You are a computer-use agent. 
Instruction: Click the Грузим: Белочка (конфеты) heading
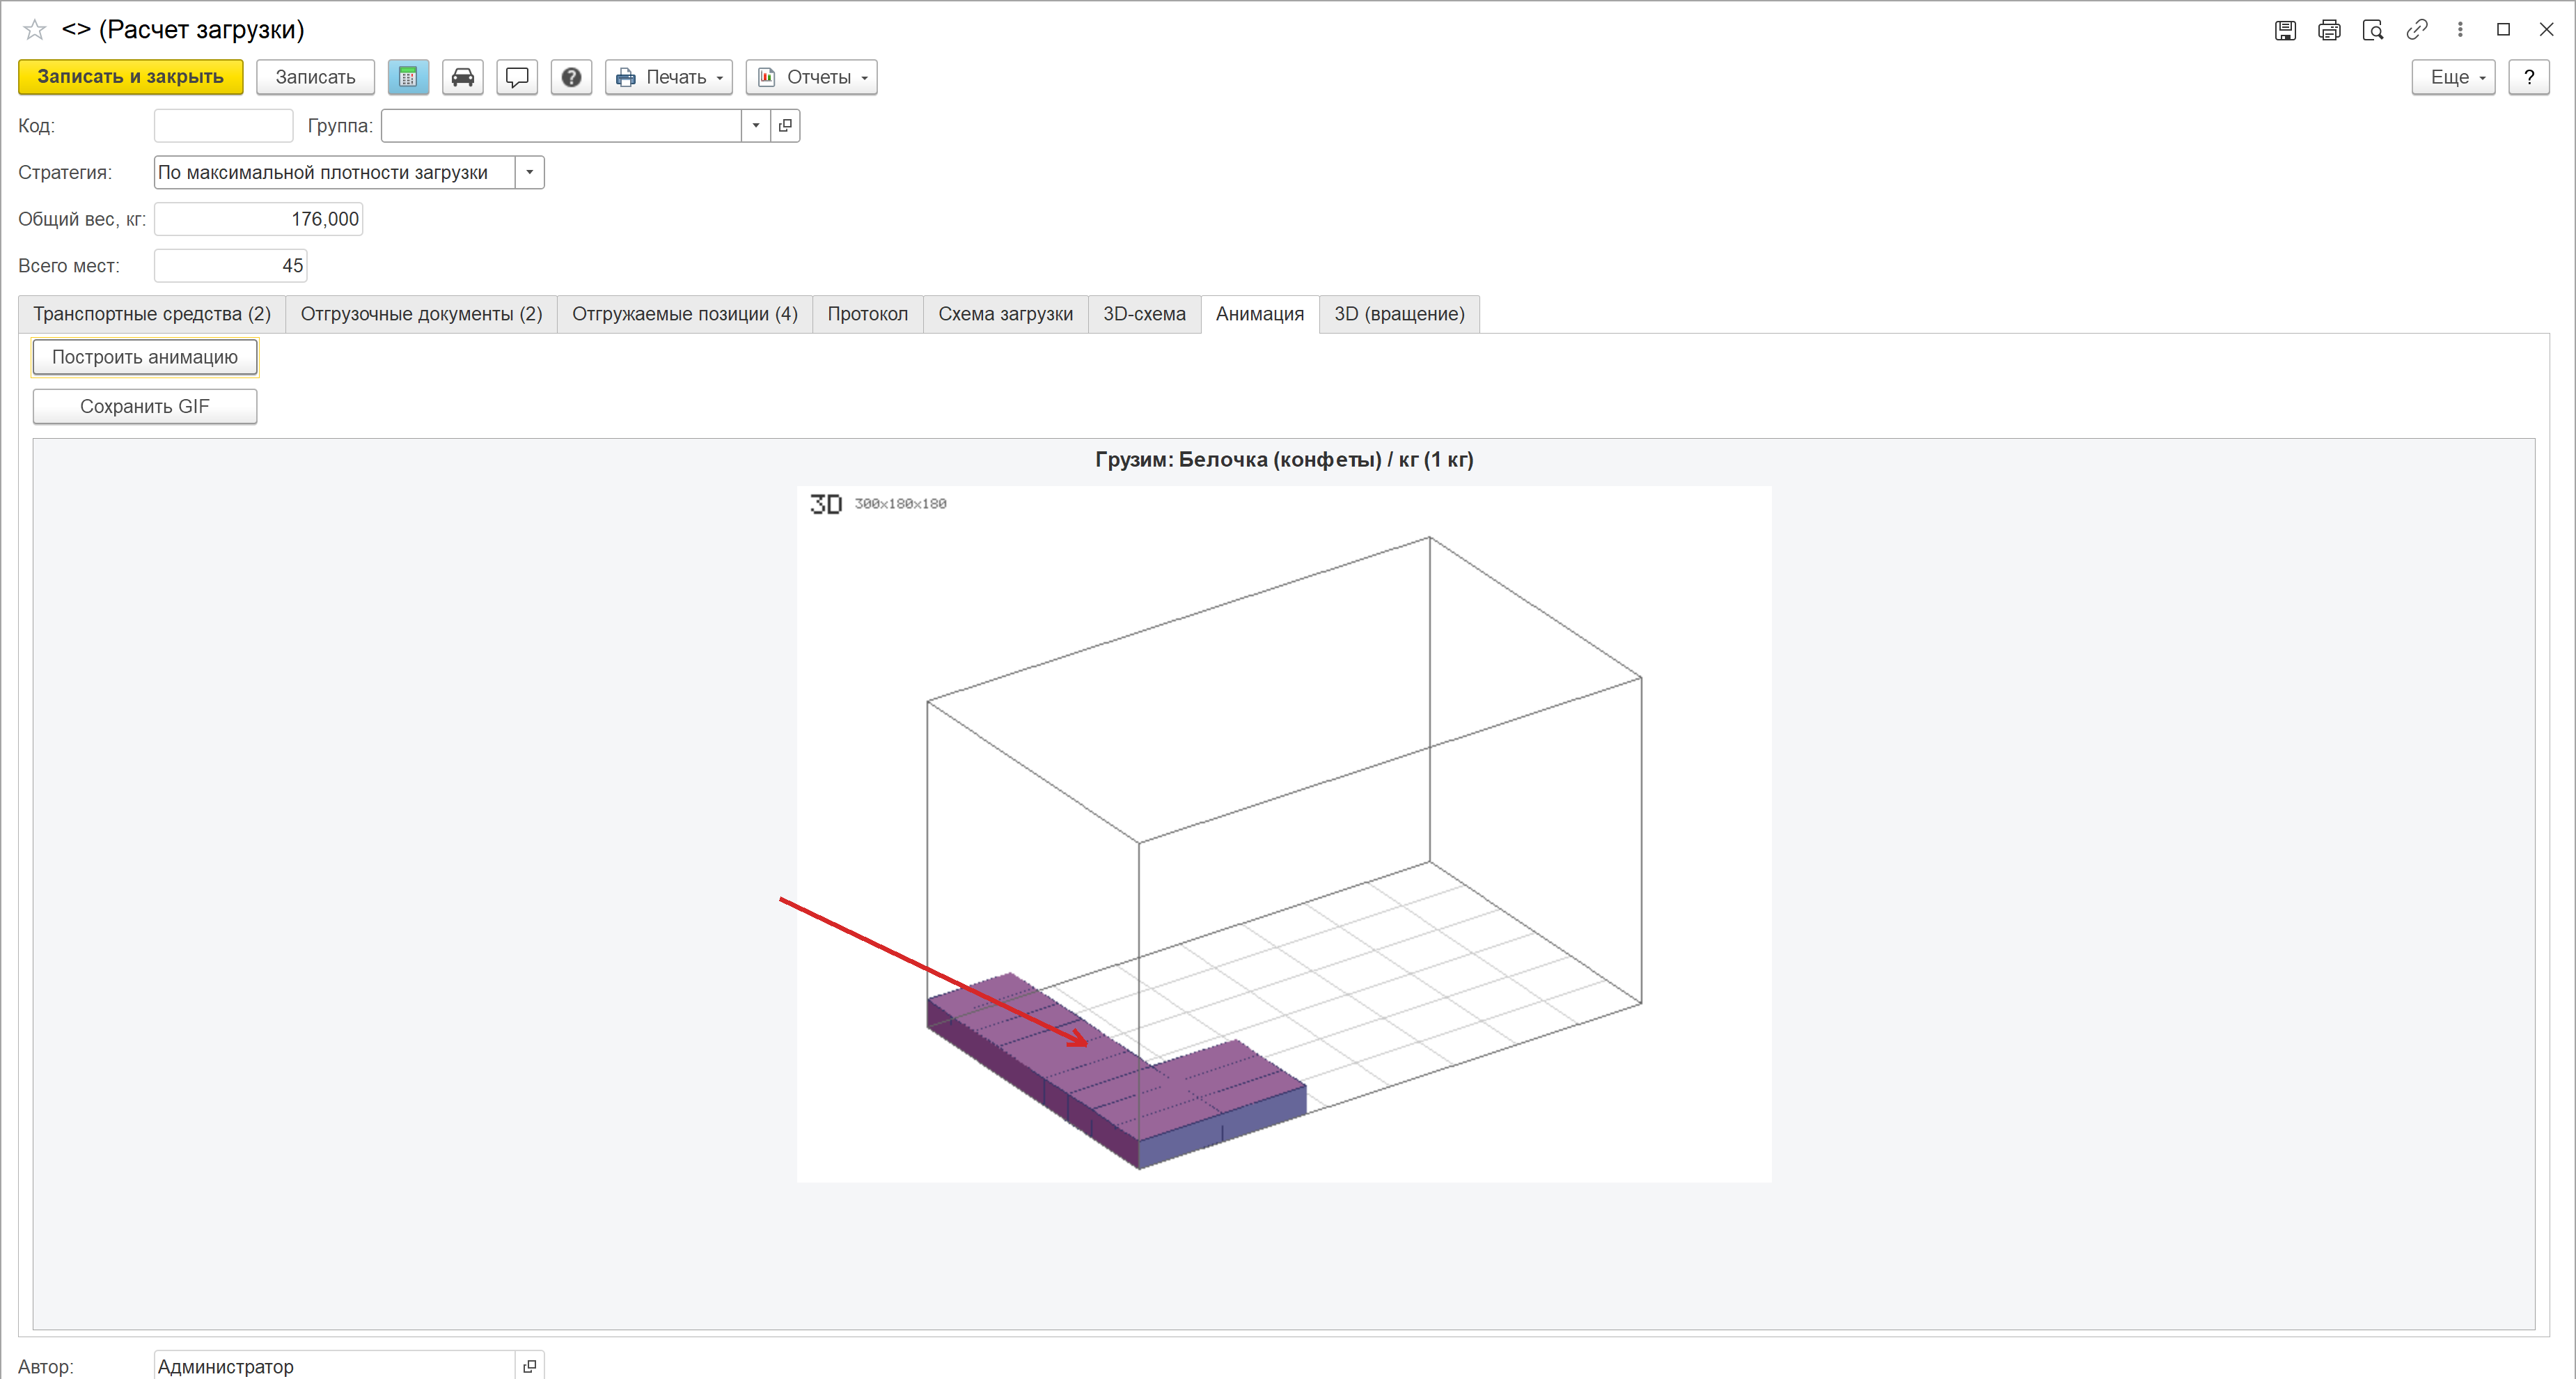point(1284,460)
